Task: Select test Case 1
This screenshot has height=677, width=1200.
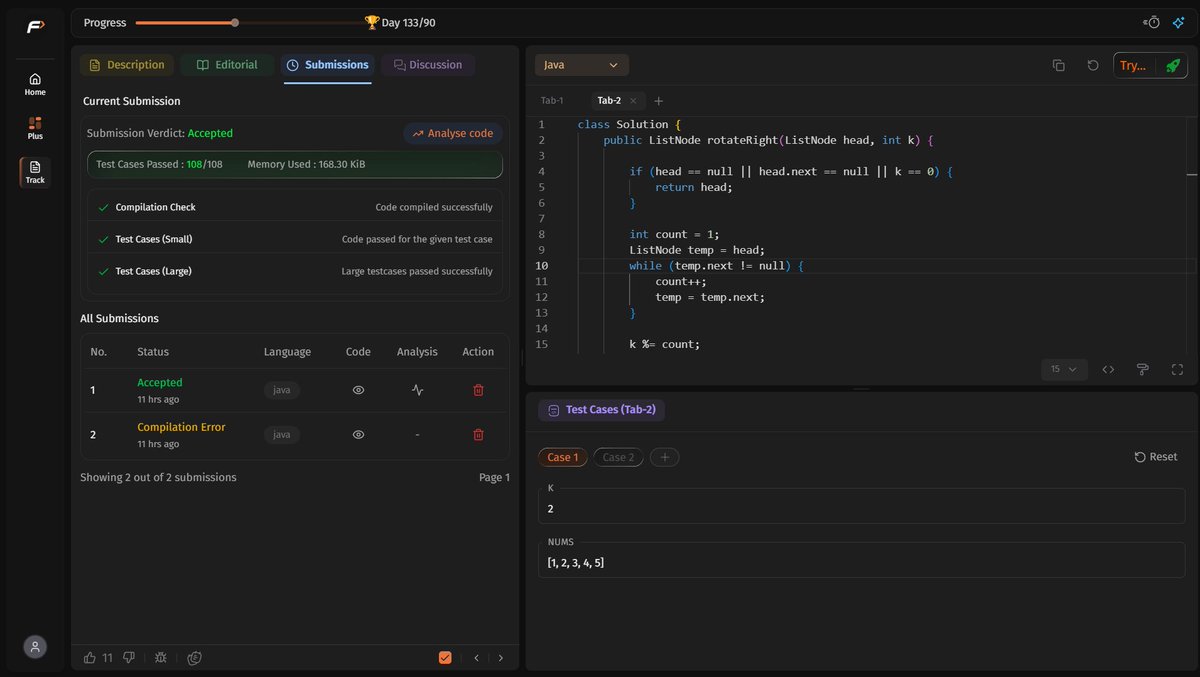Action: tap(563, 457)
